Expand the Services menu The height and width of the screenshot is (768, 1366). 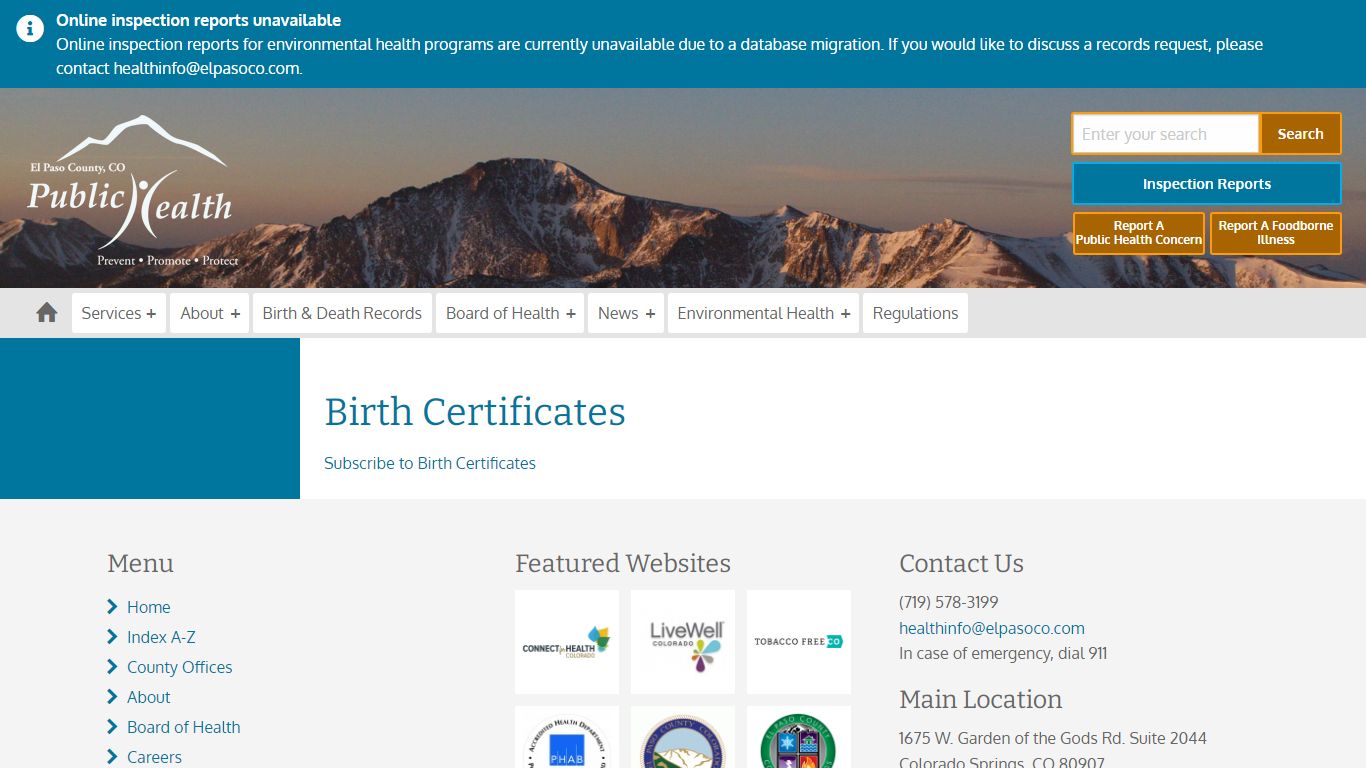point(119,313)
